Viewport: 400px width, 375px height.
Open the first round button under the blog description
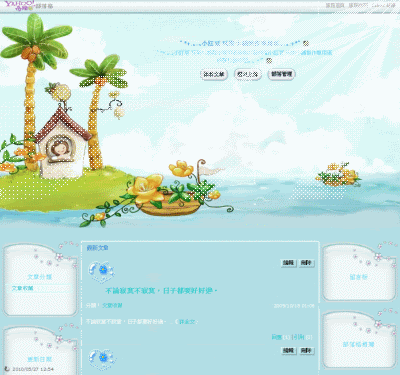click(x=214, y=74)
